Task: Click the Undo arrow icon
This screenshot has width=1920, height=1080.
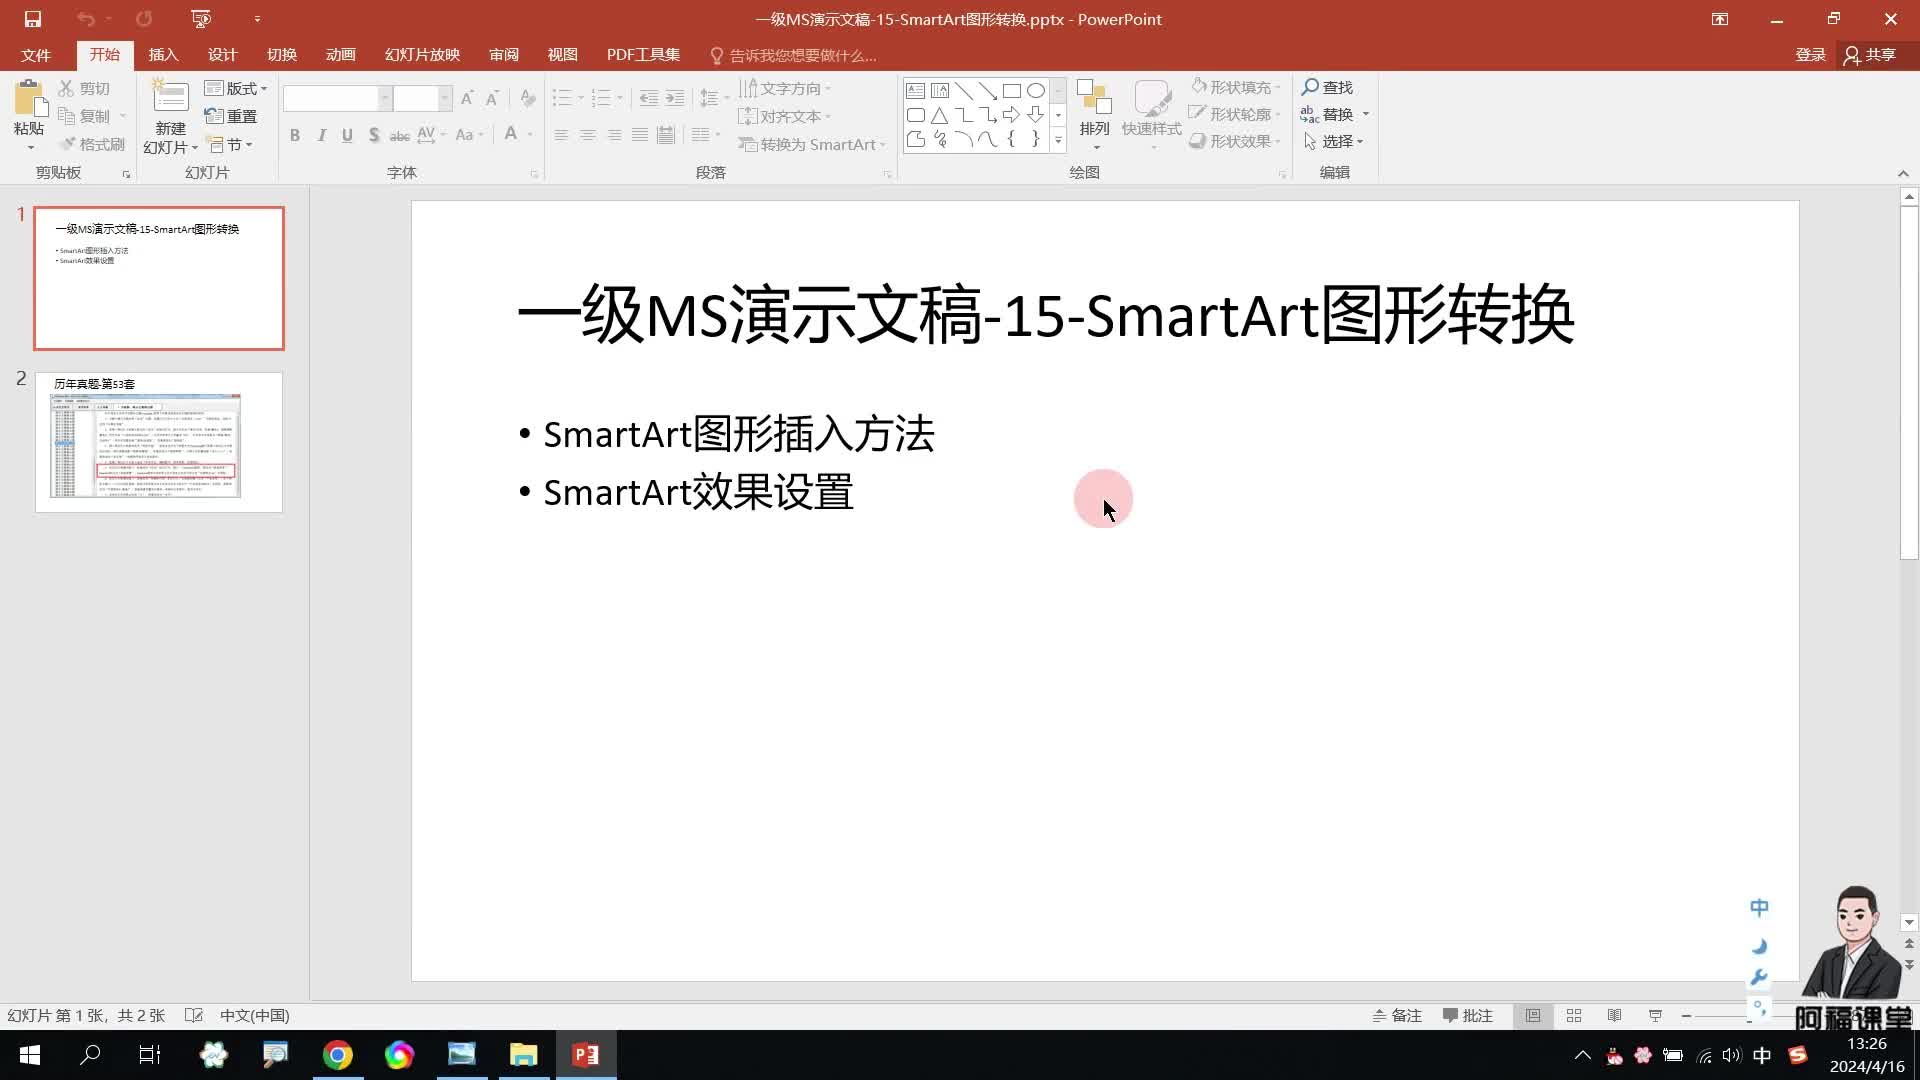Action: [86, 19]
